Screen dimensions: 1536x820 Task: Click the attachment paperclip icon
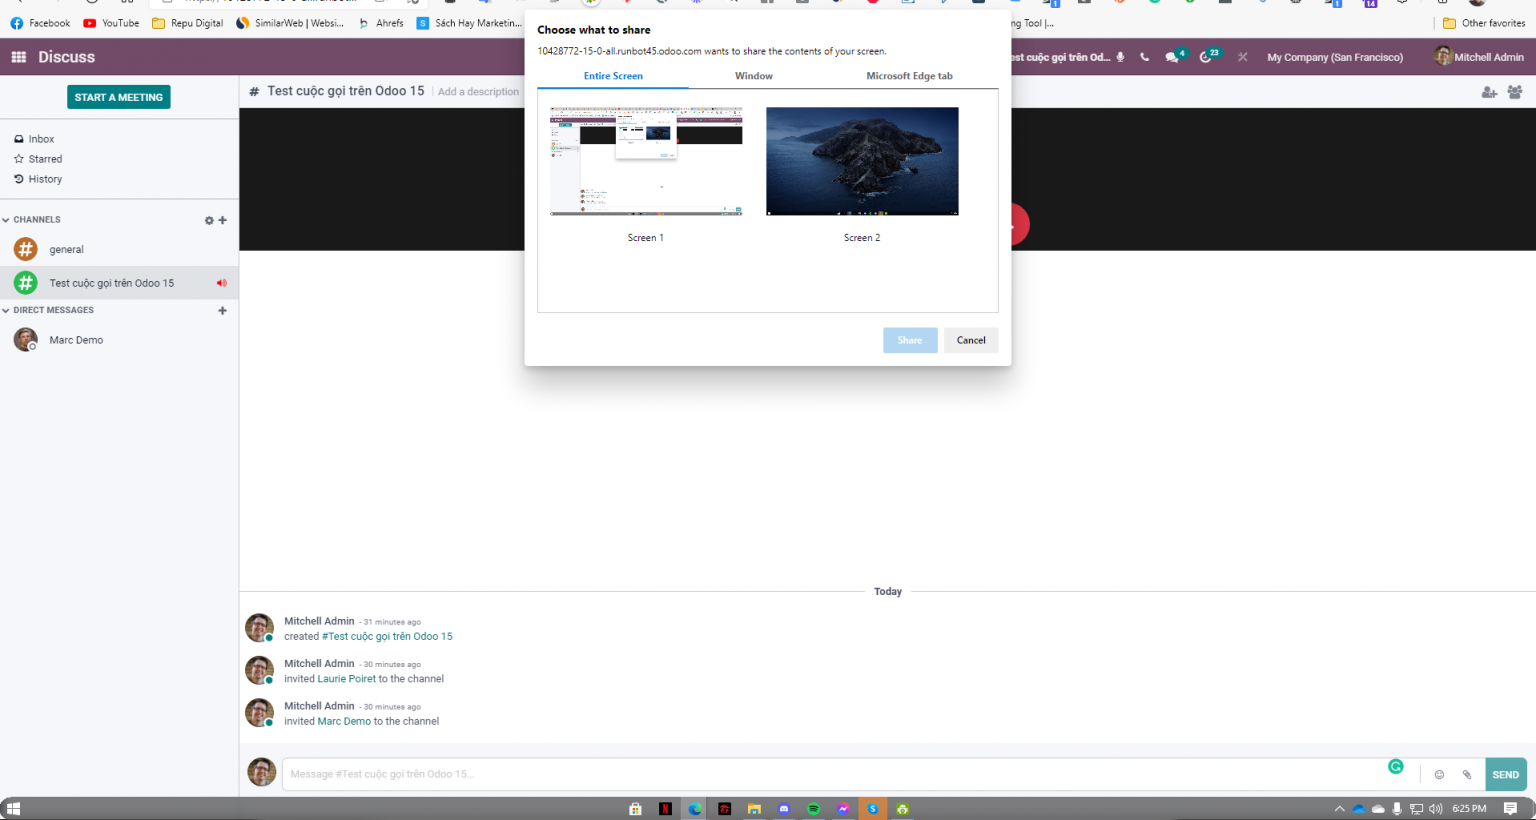(1467, 774)
